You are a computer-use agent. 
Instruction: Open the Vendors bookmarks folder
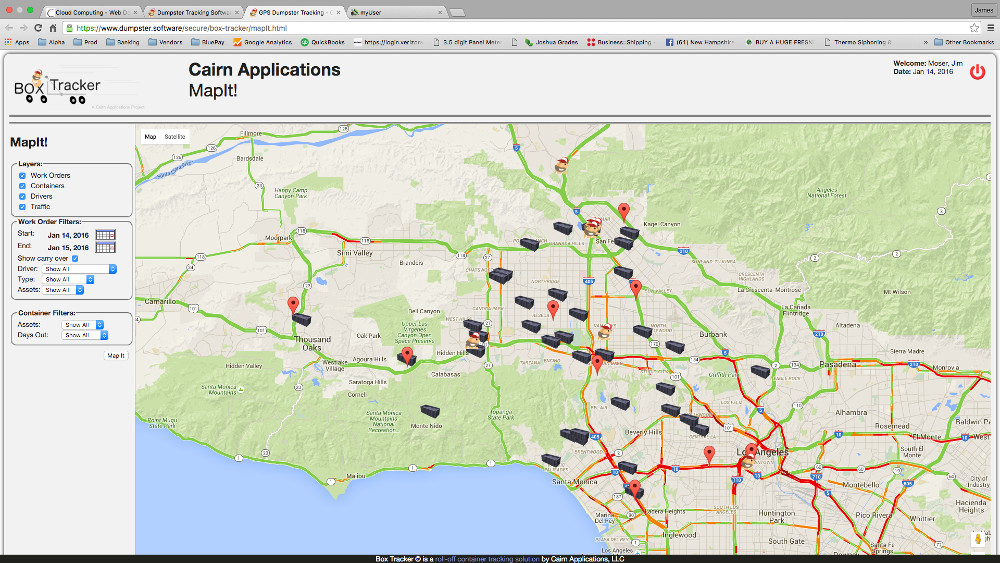click(x=165, y=42)
